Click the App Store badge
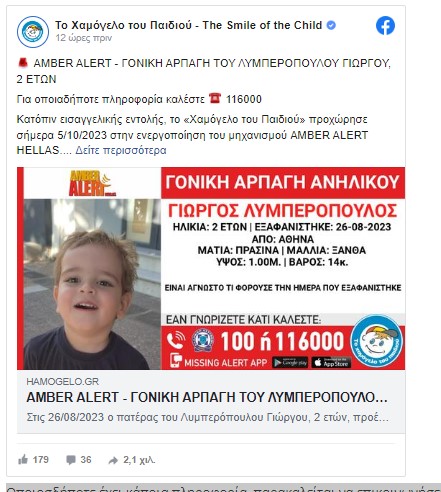 [x=331, y=362]
